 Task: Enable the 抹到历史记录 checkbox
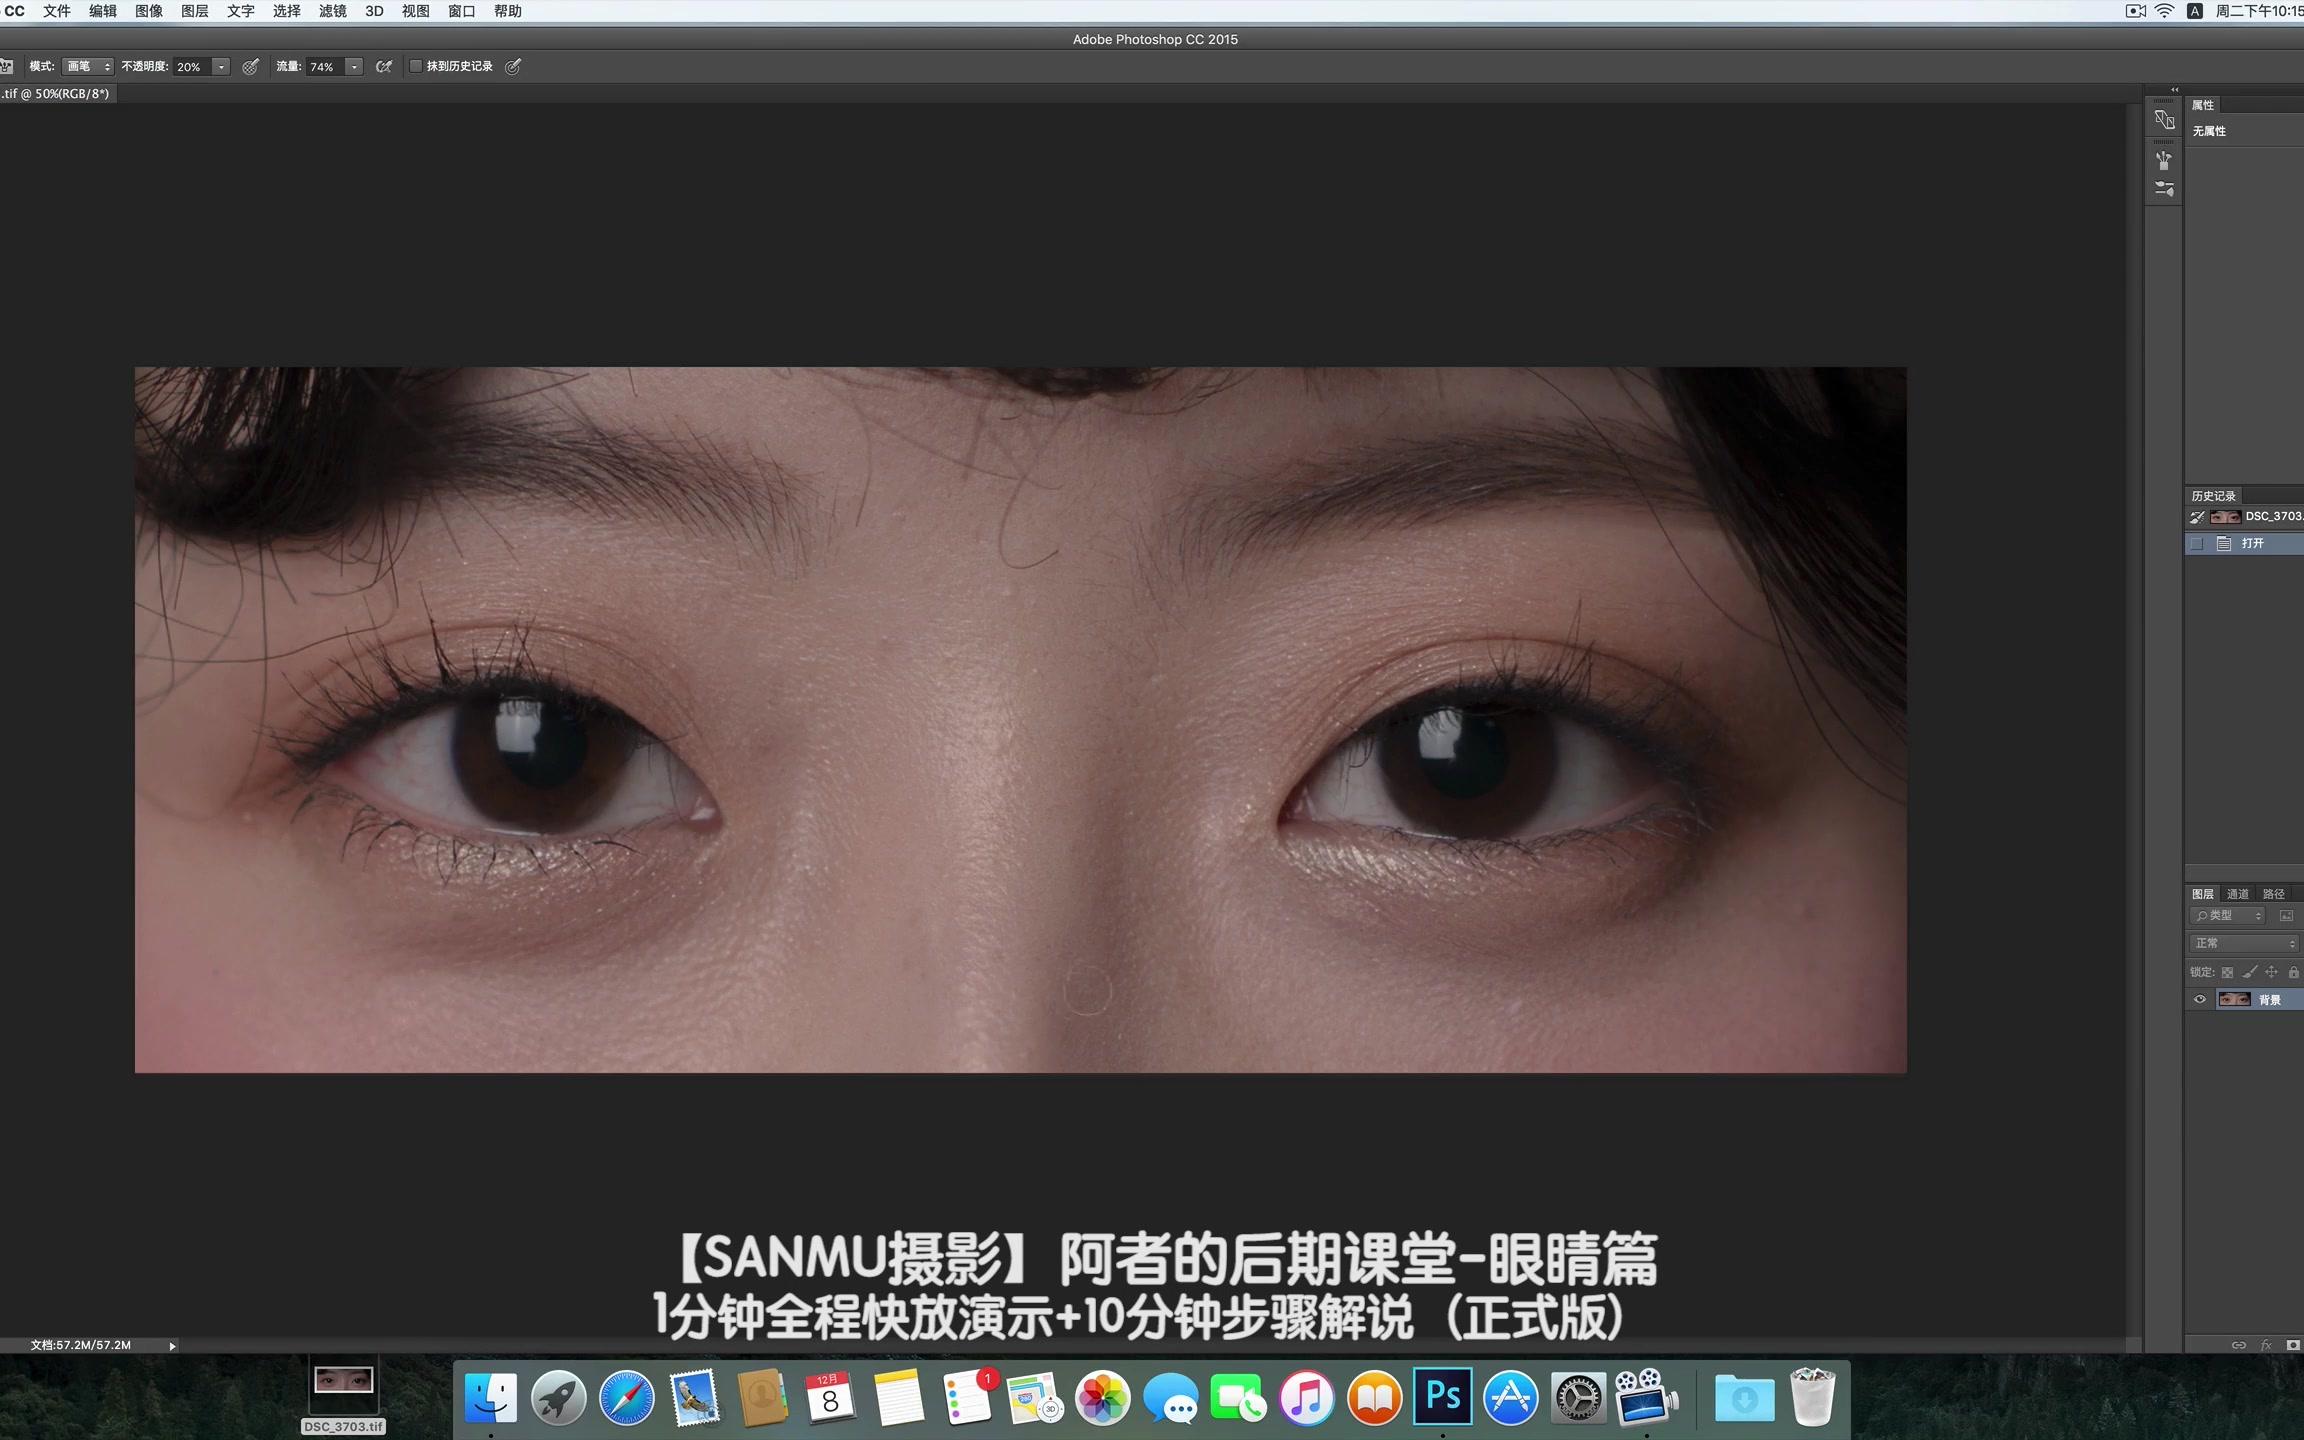(416, 67)
